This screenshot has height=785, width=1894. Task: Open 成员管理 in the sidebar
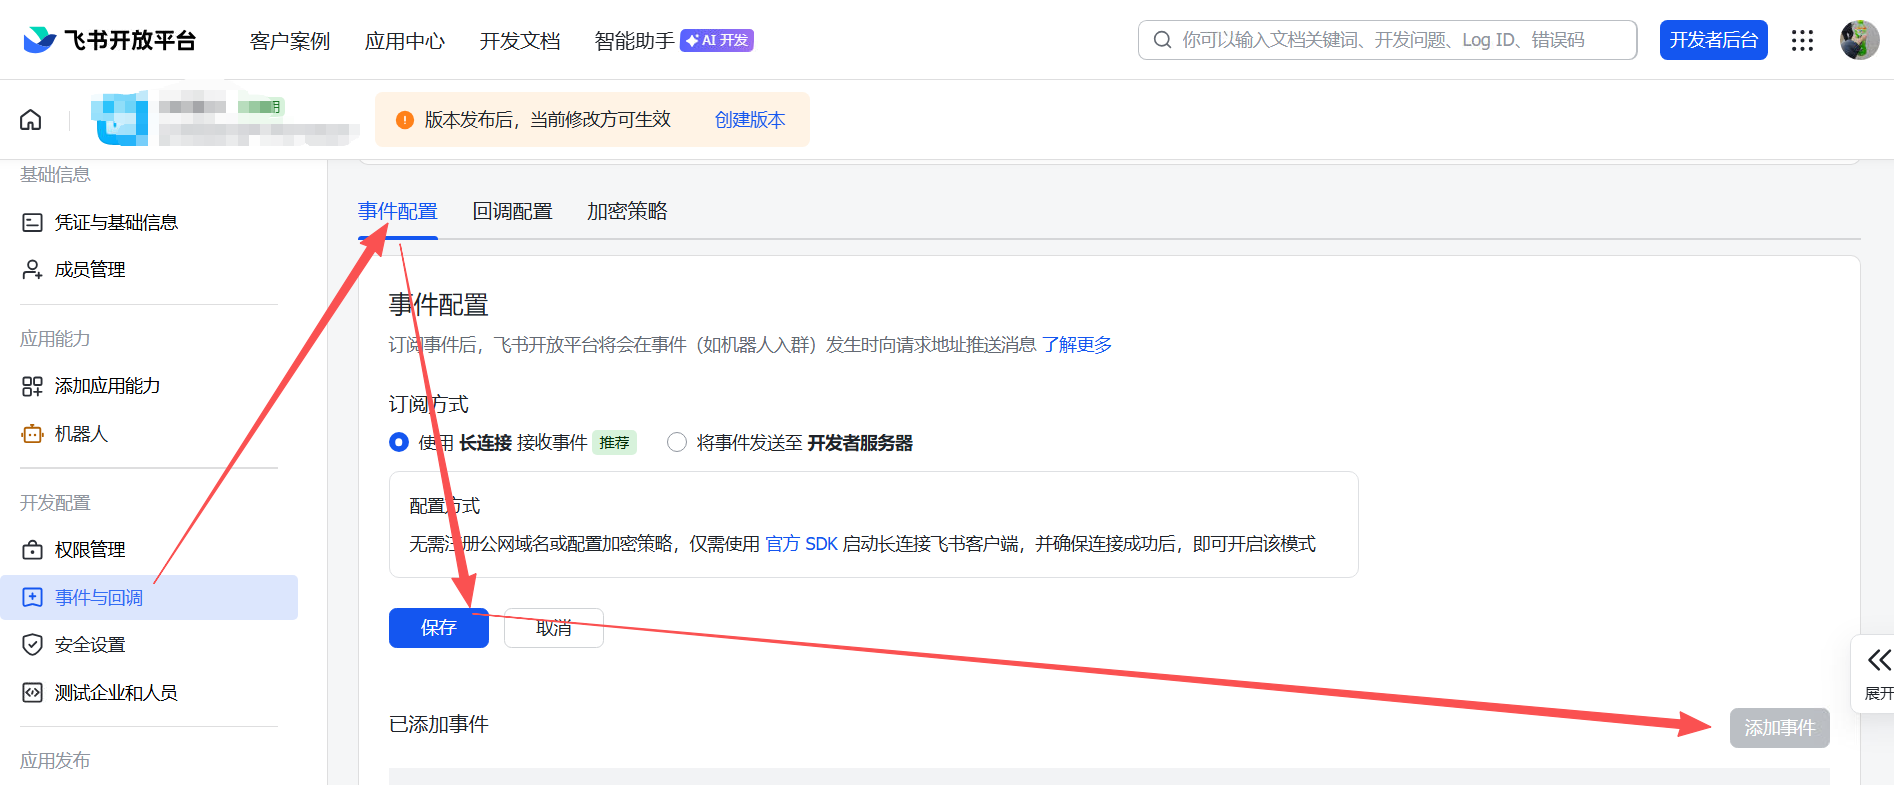[90, 270]
